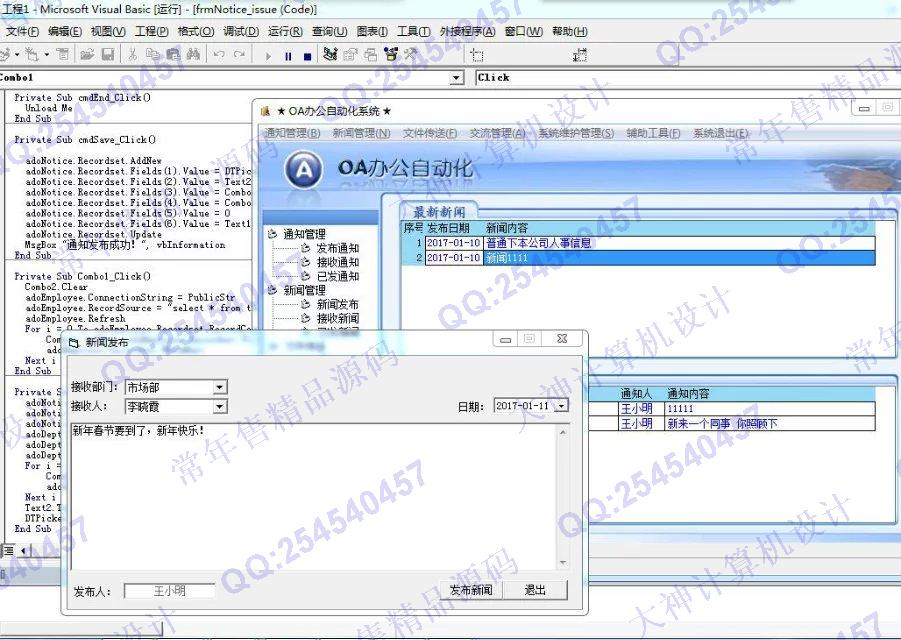
Task: Open the Properties Window icon
Action: pos(351,55)
